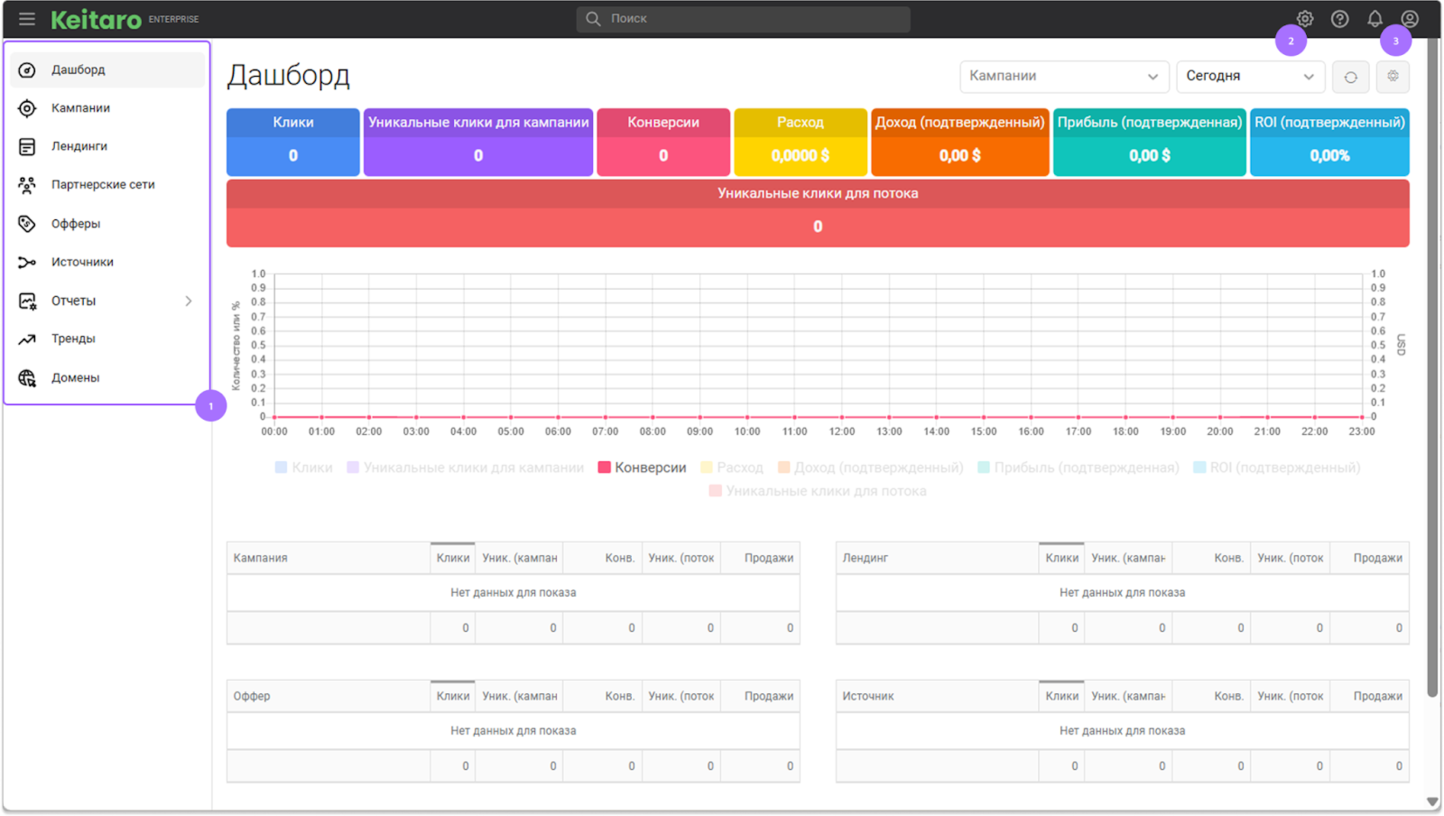Screen dimensions: 1444x816
Task: Open the Кампании dropdown filter
Action: pyautogui.click(x=1064, y=76)
